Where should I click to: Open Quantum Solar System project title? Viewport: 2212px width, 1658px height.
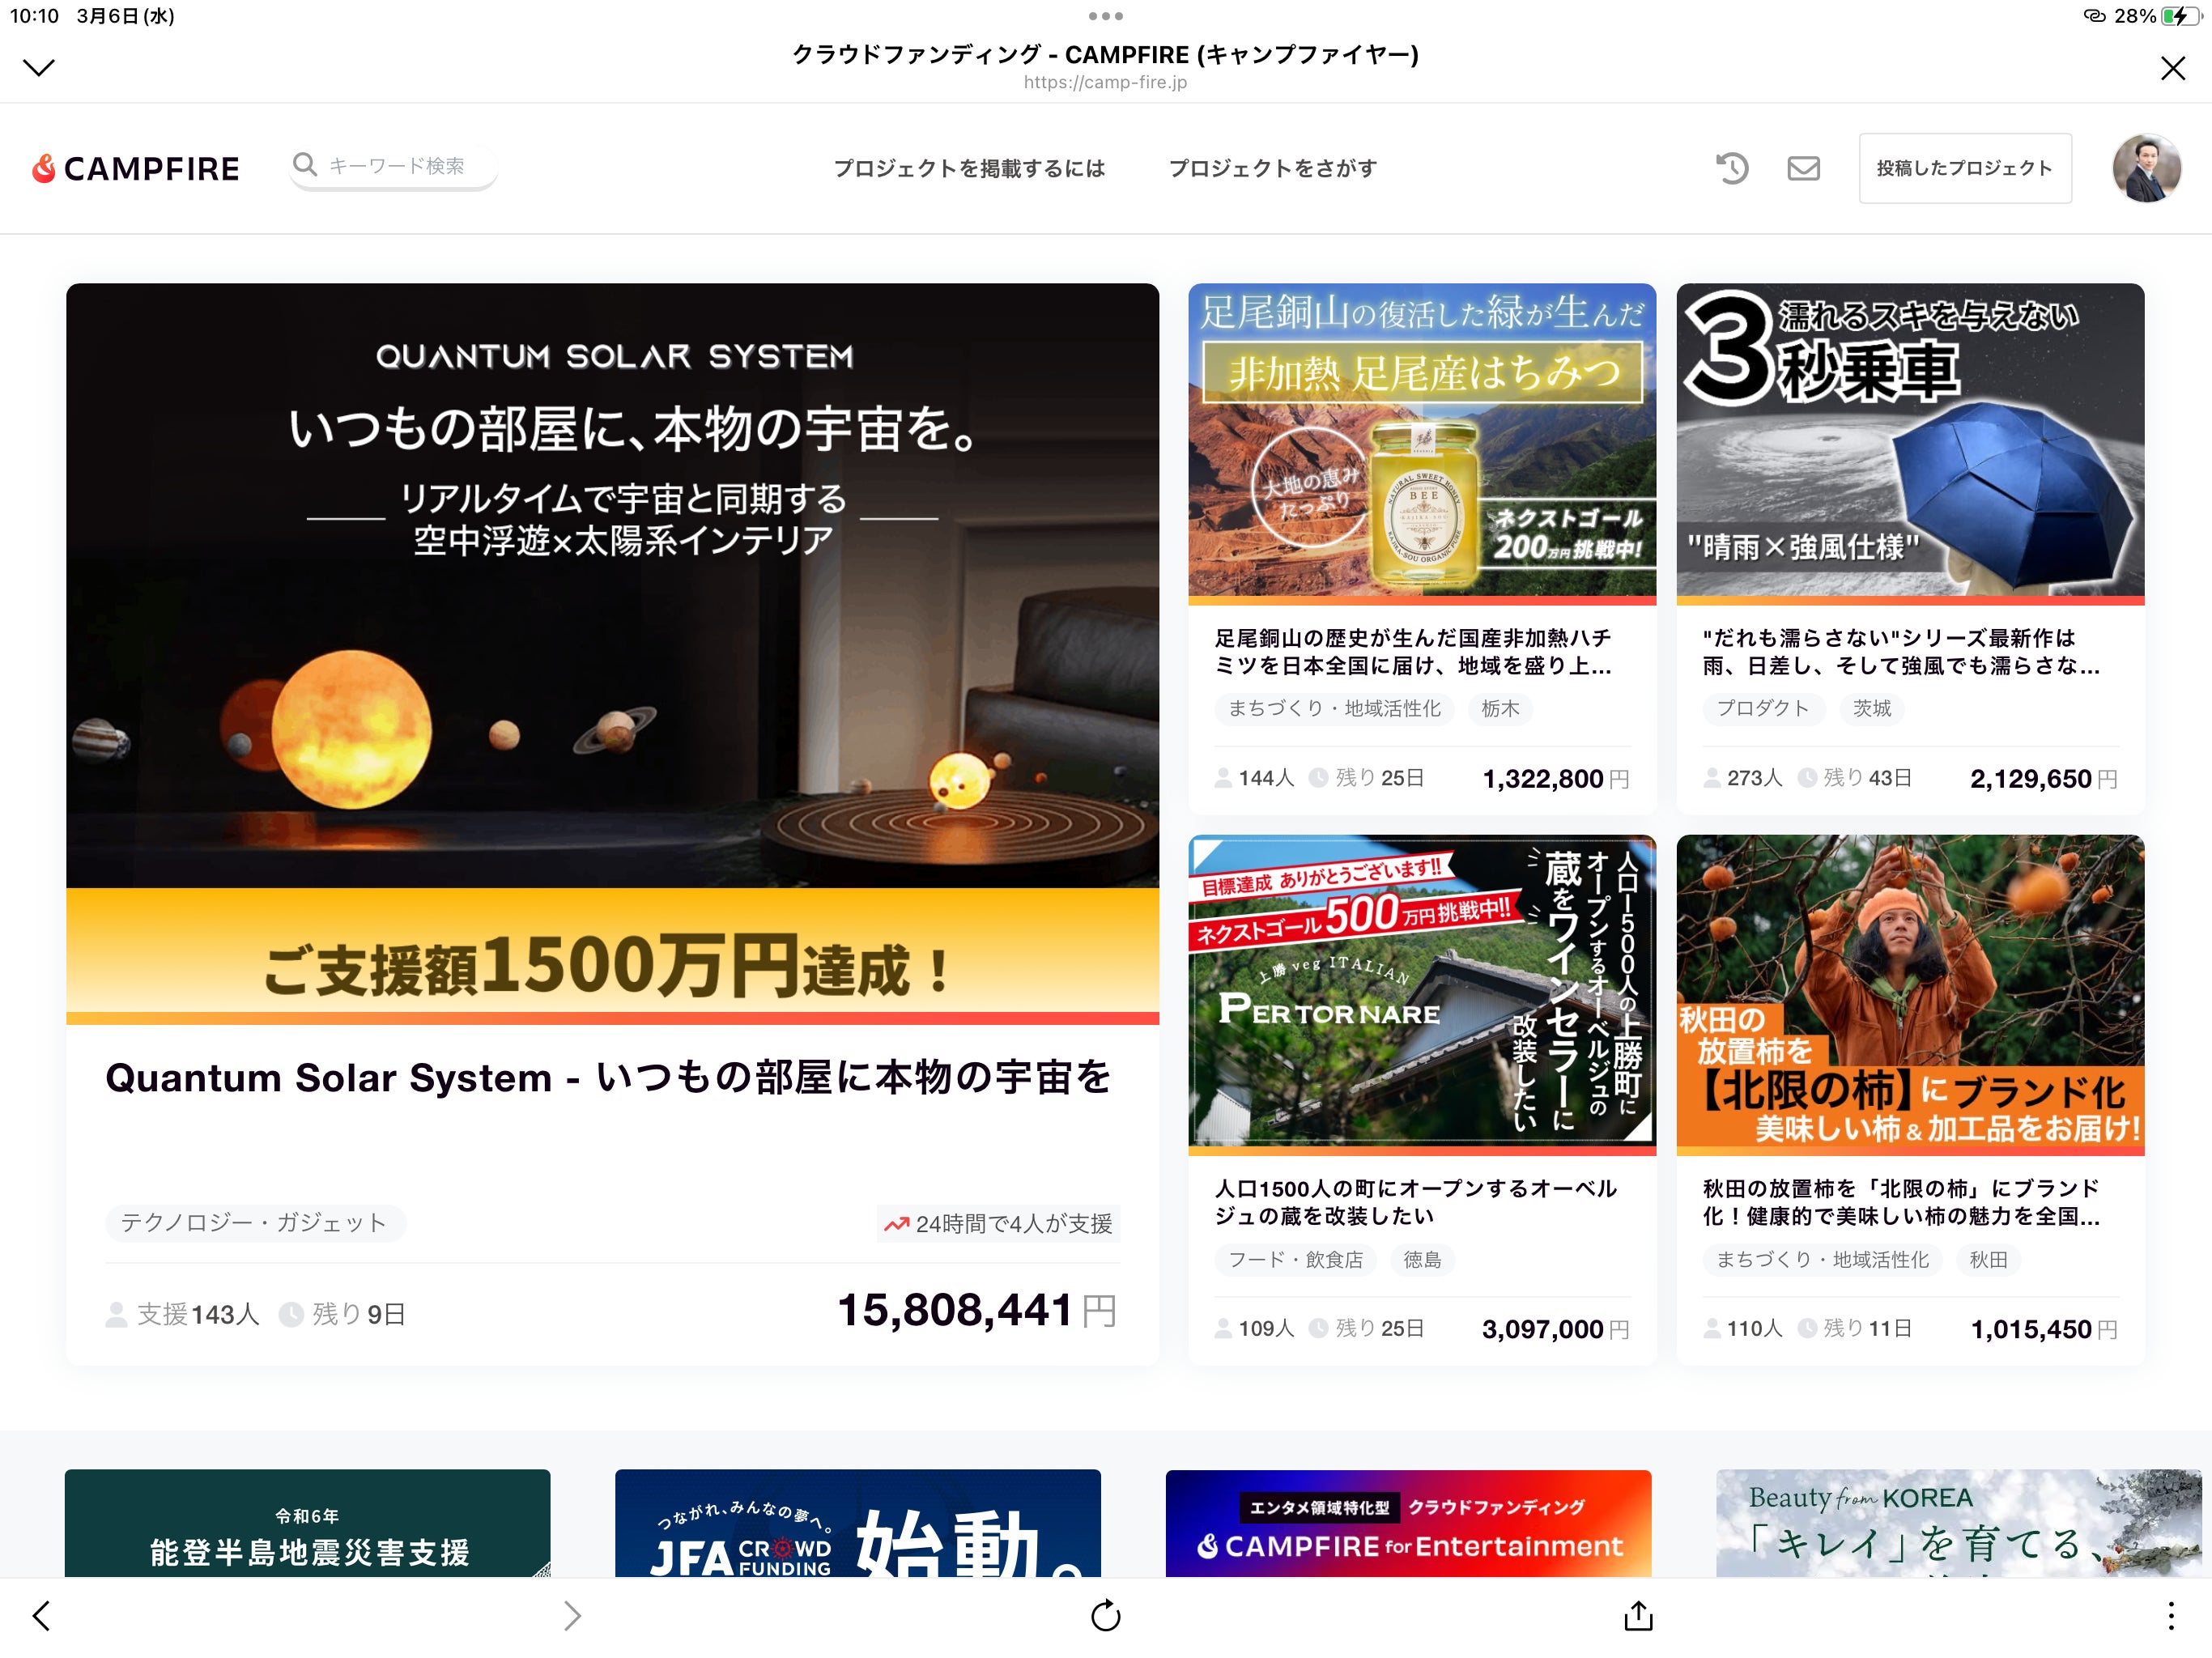coord(608,1078)
